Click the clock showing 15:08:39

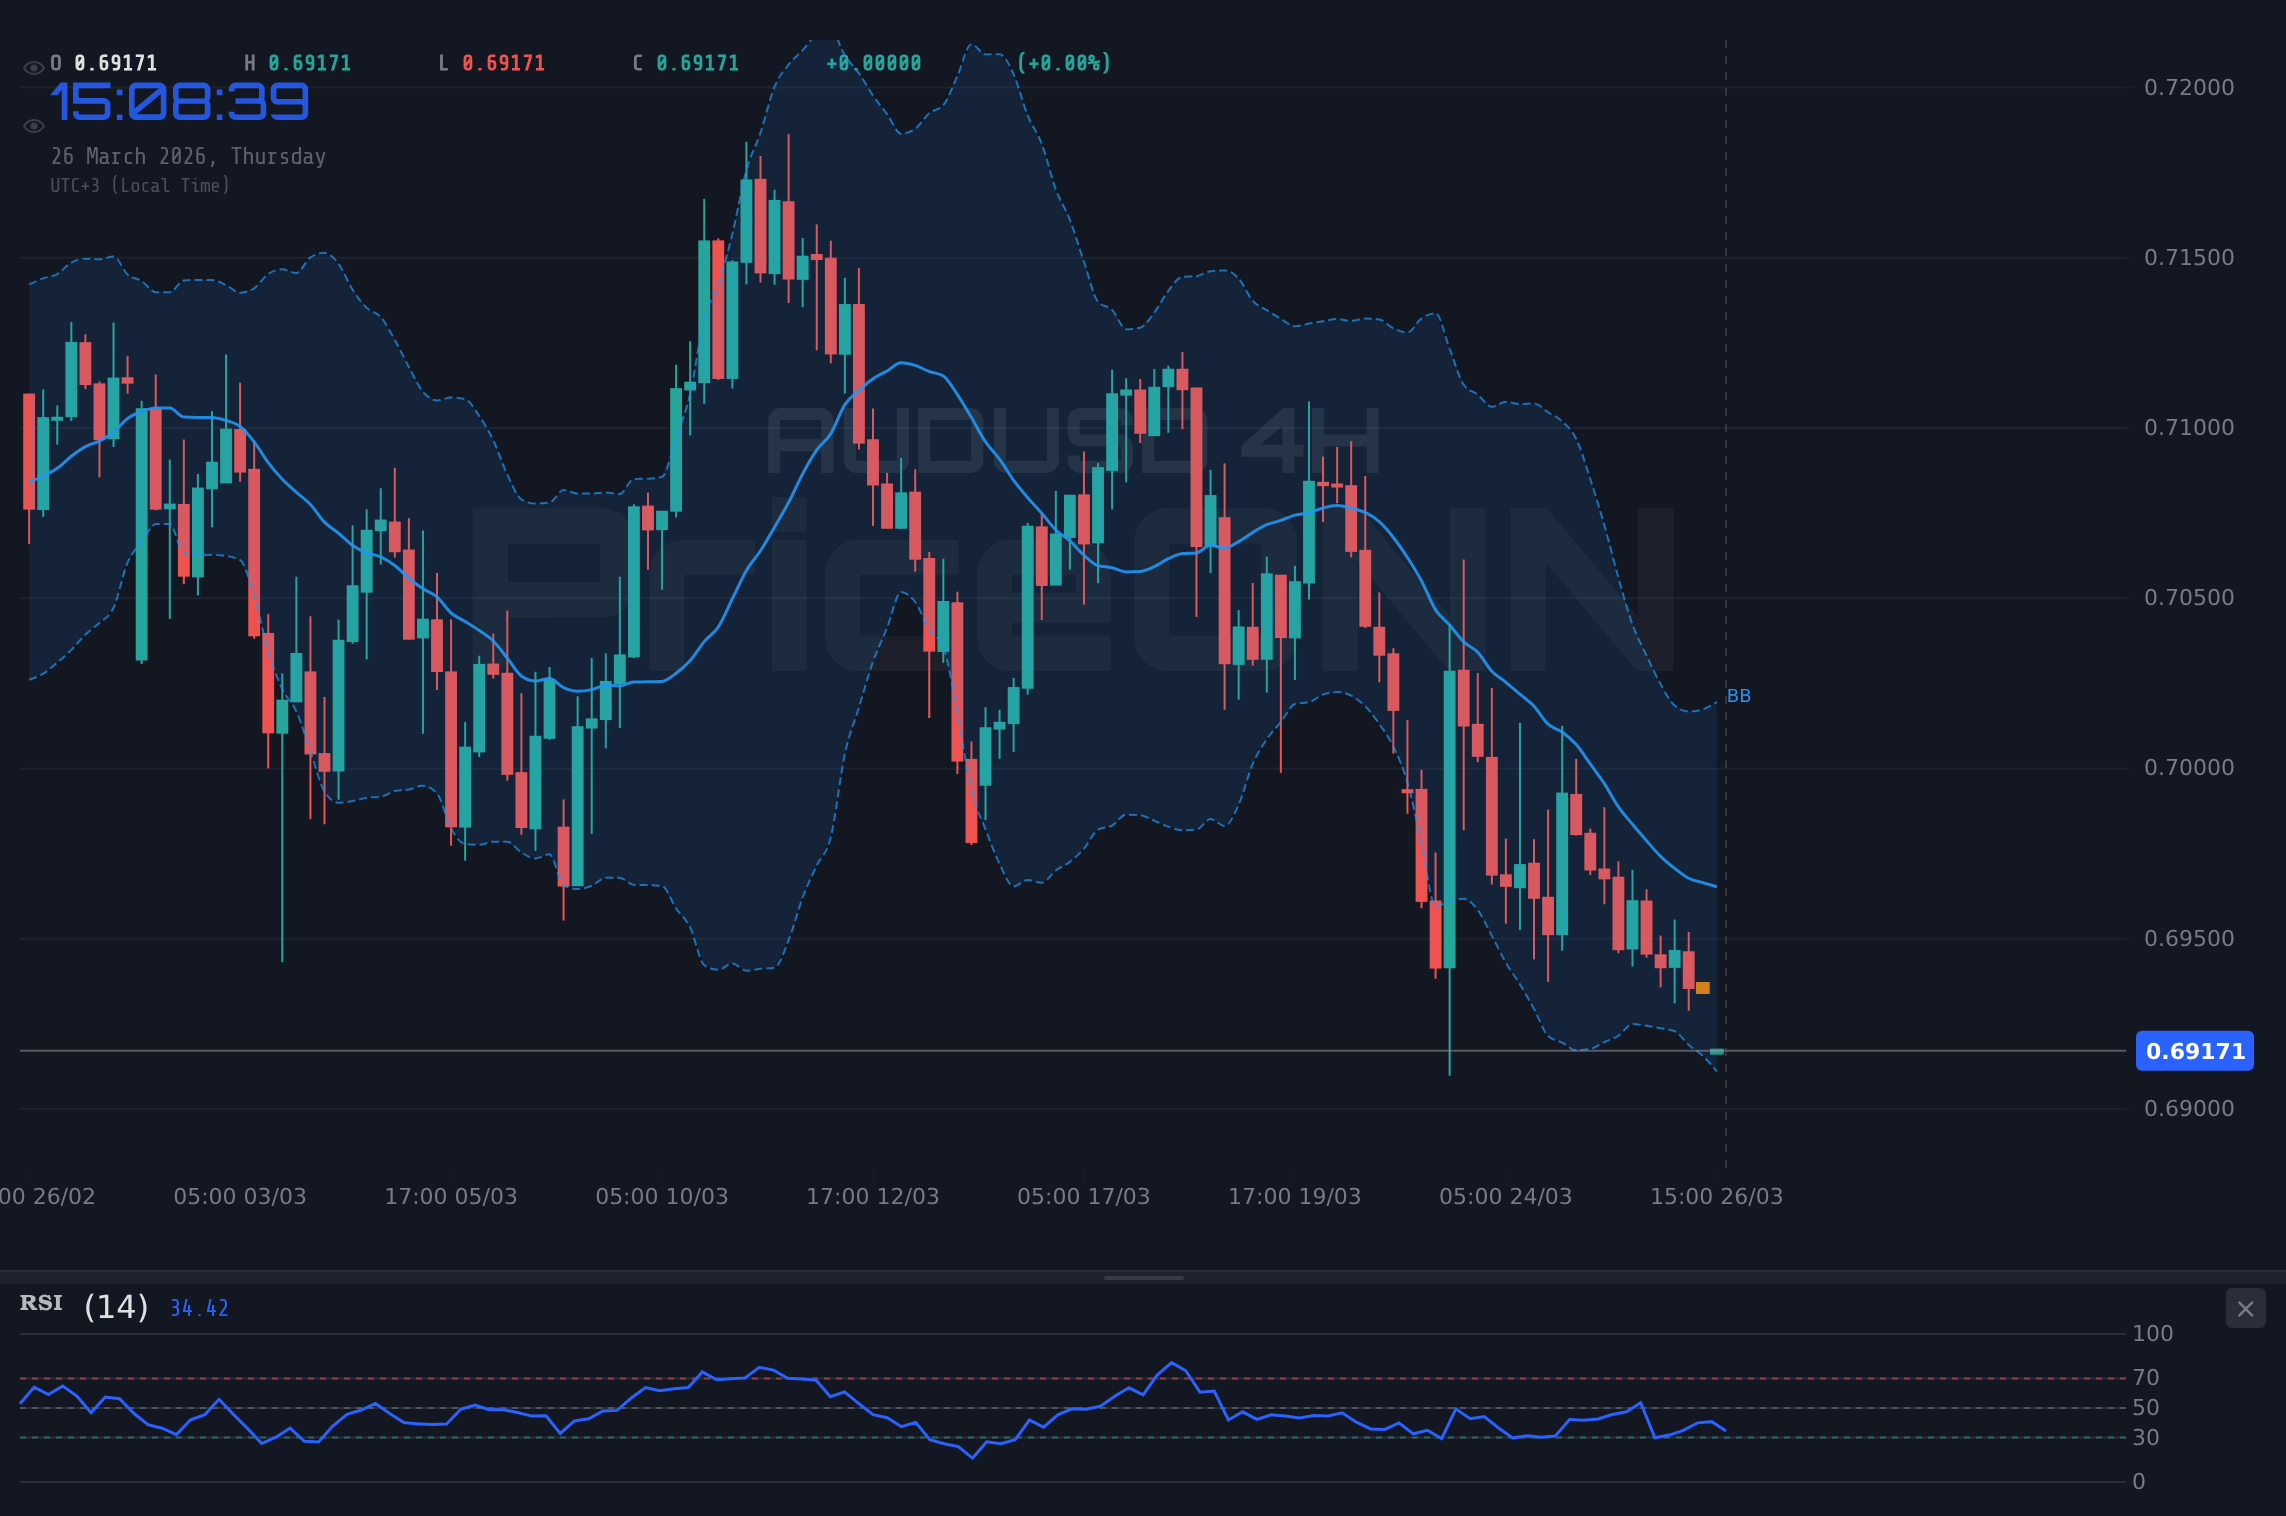(182, 100)
